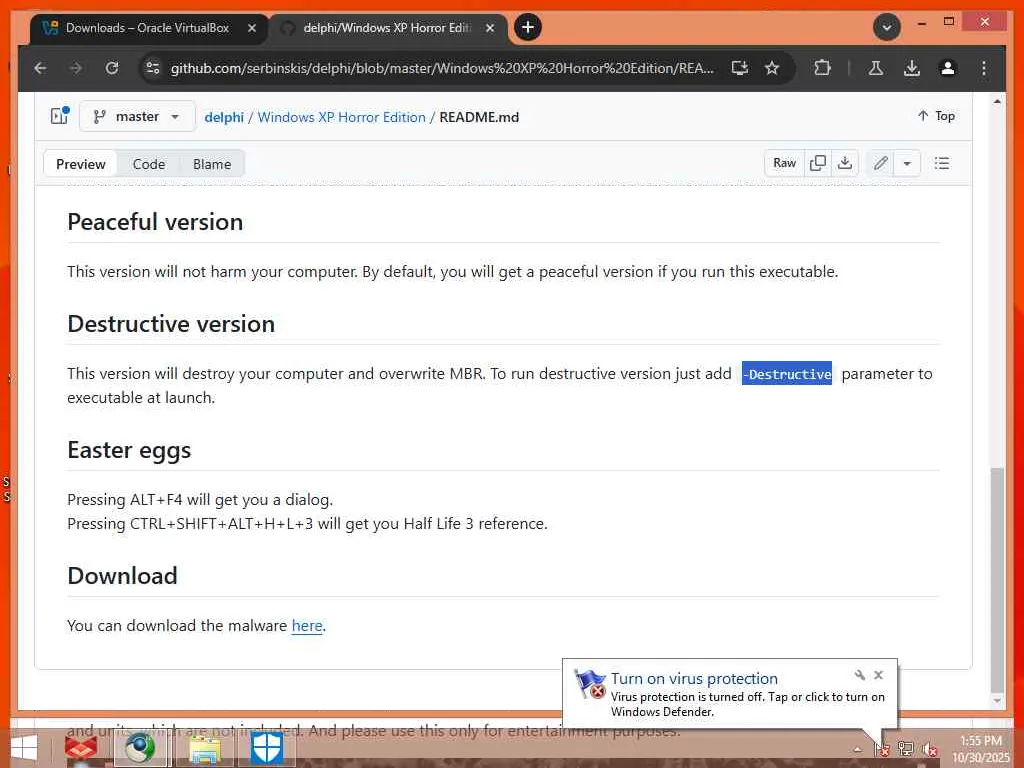Click the Action Center flag tray icon
1024x768 pixels.
882,749
